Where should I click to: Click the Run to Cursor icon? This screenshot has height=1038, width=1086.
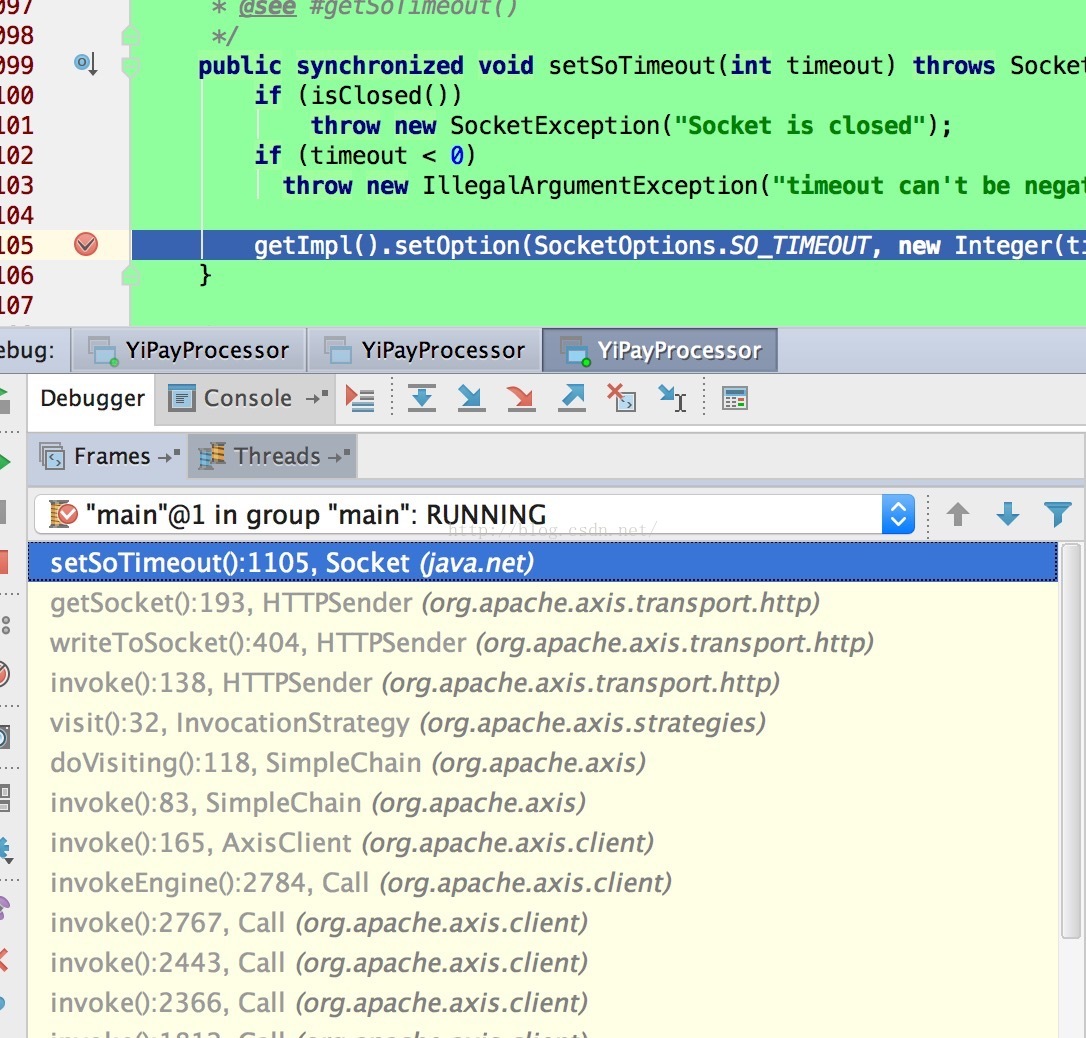click(672, 398)
